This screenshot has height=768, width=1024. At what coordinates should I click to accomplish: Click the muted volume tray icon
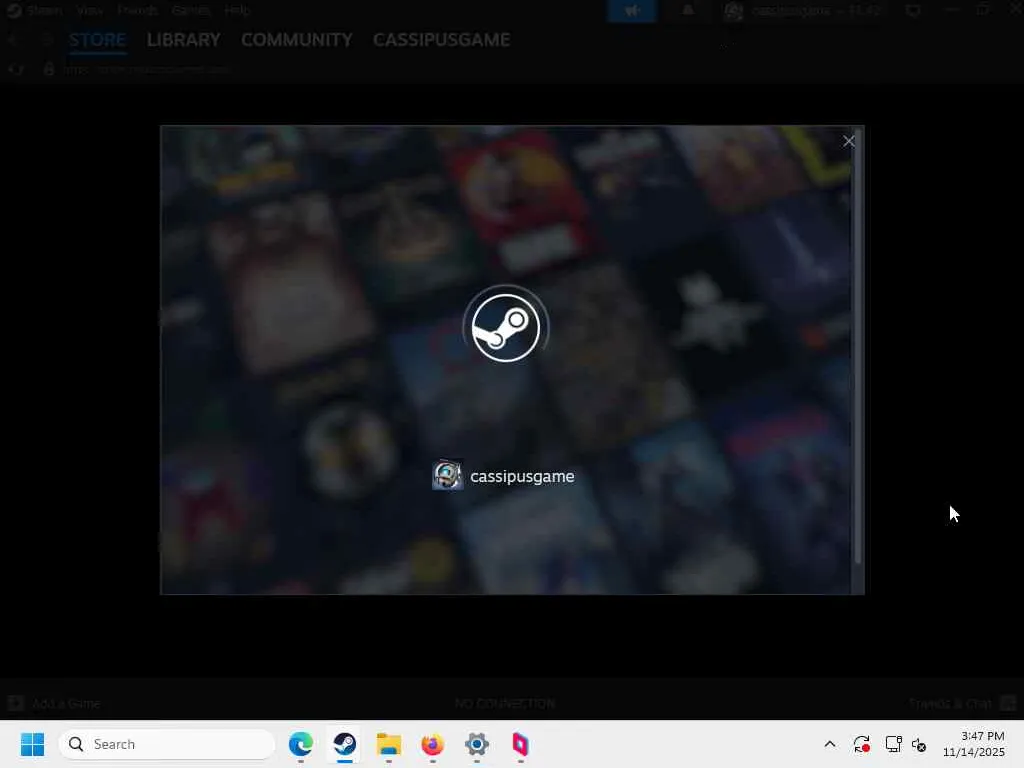pos(919,744)
